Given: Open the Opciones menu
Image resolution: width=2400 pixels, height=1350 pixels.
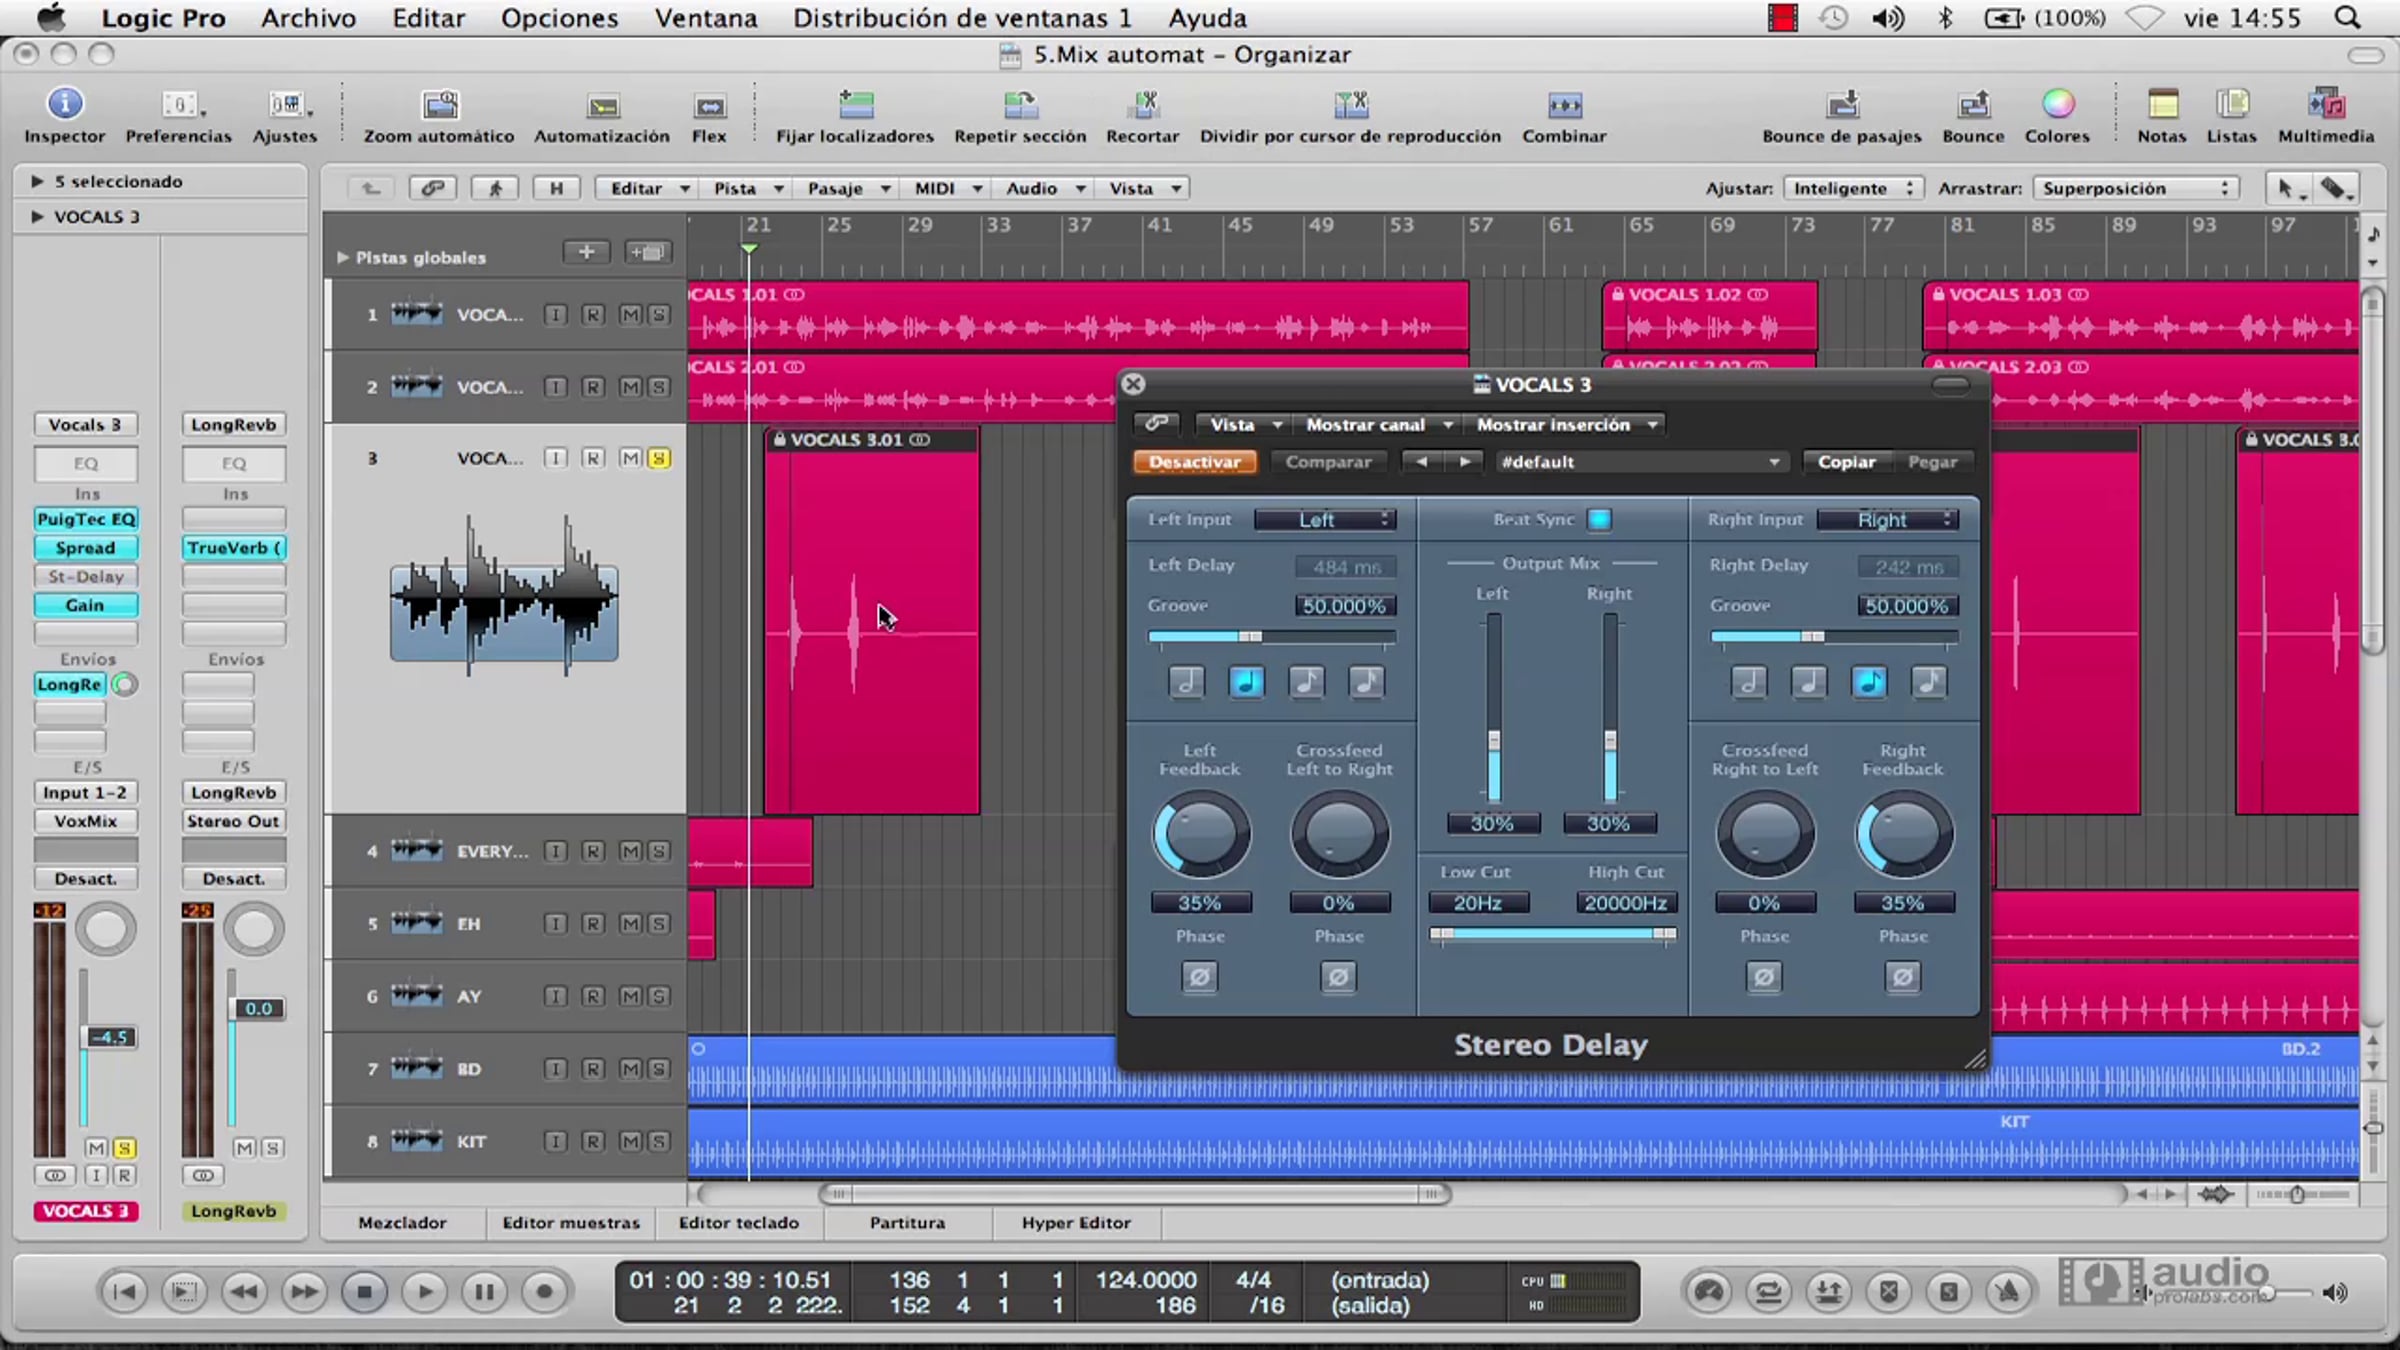Looking at the screenshot, I should 559,18.
